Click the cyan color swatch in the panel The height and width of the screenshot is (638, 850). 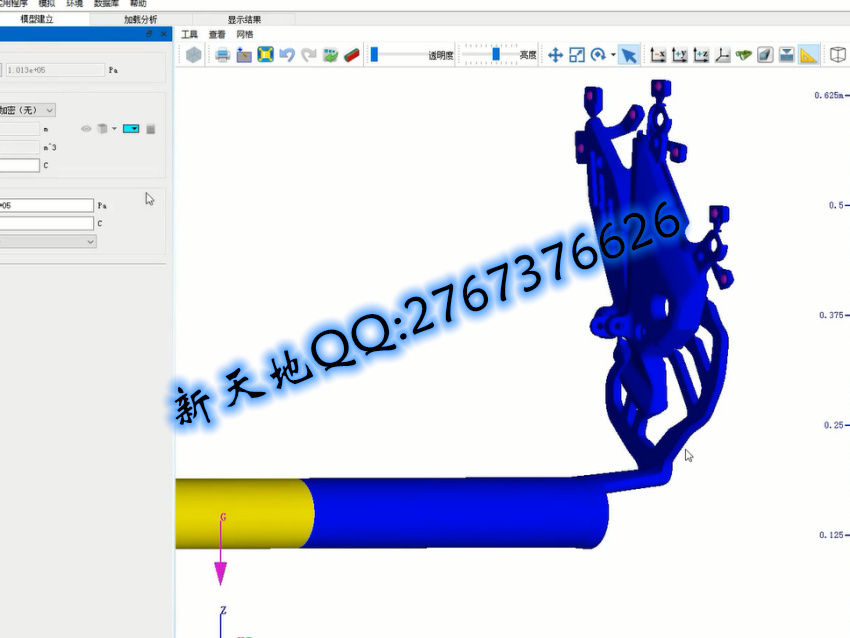pyautogui.click(x=130, y=129)
